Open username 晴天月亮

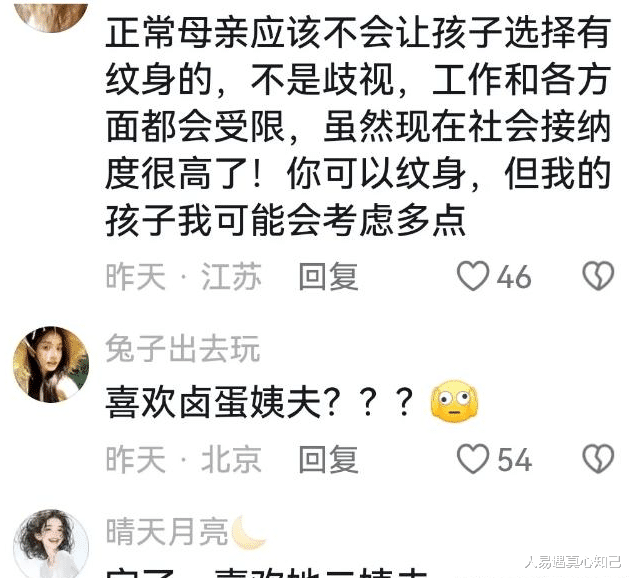(167, 531)
